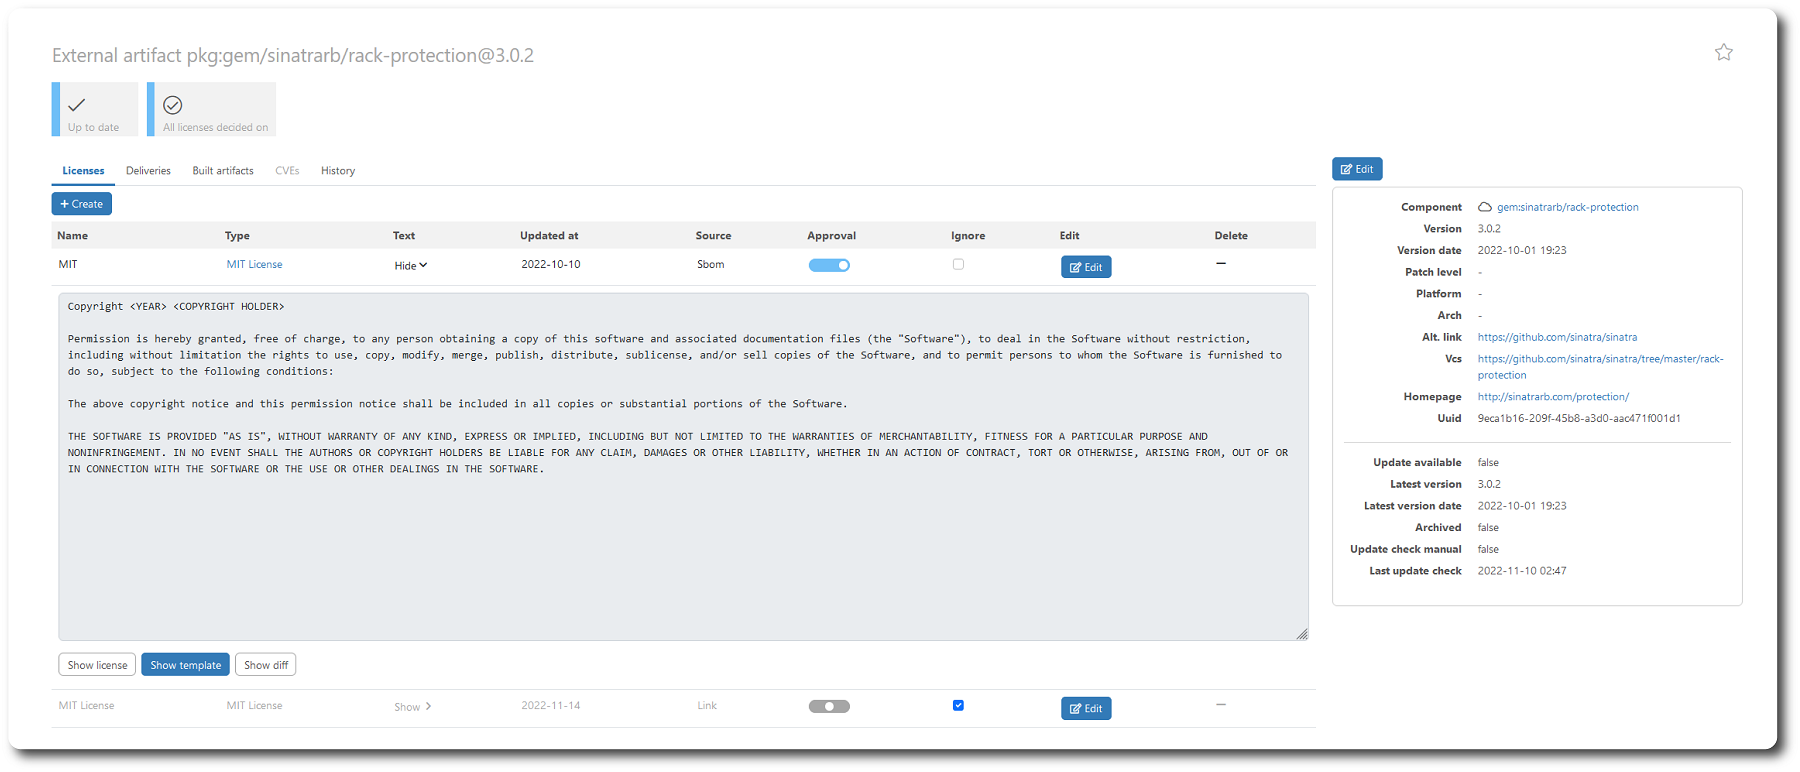Click the 2022-11-14 date cell

551,705
